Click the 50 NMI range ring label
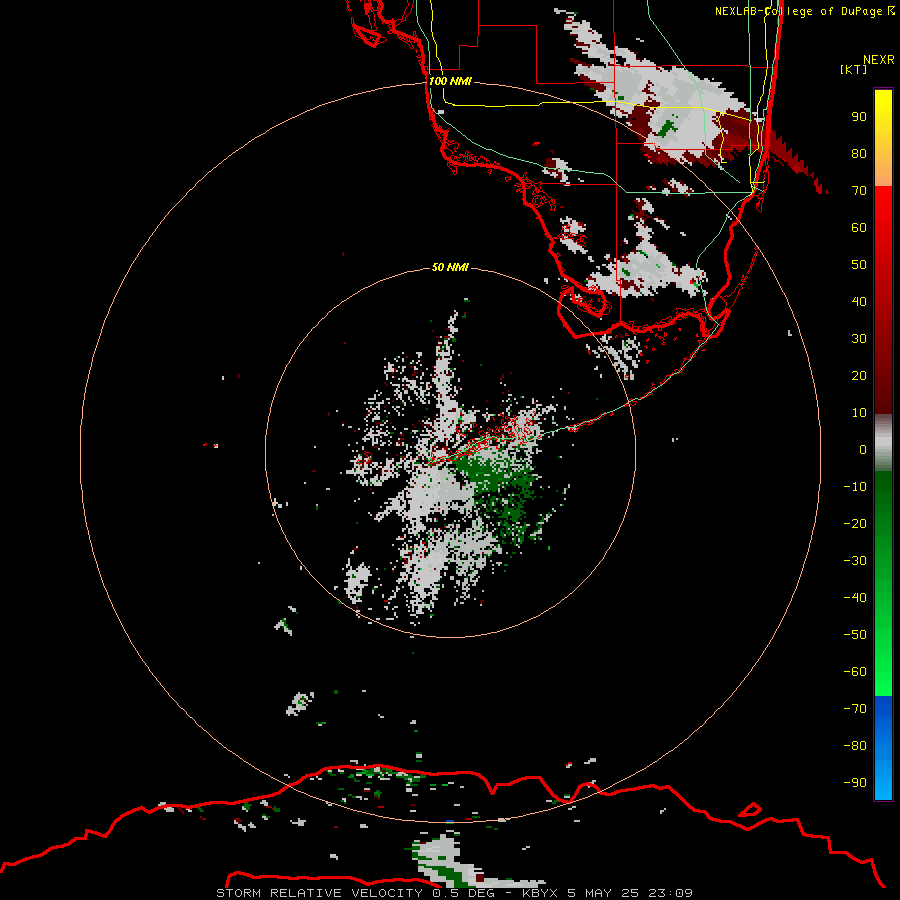 450,267
